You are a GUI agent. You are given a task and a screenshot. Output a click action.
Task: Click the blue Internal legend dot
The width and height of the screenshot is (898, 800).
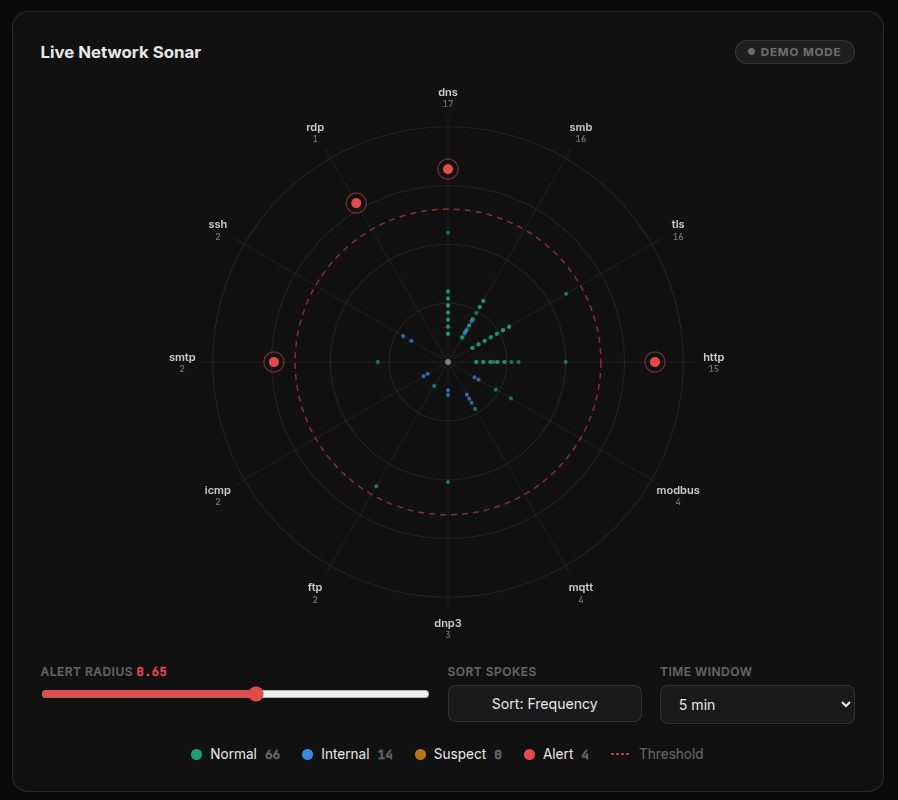308,754
